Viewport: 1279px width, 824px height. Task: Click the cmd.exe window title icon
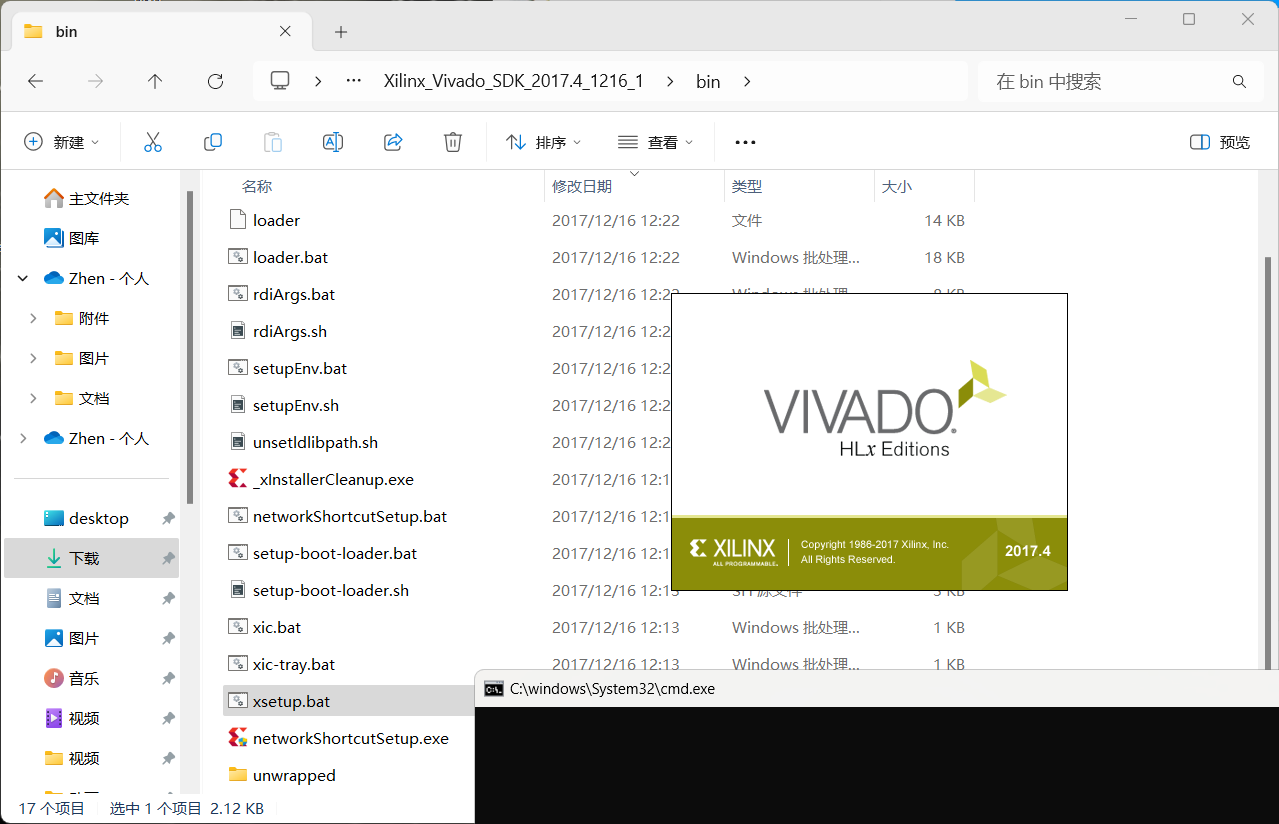(493, 688)
